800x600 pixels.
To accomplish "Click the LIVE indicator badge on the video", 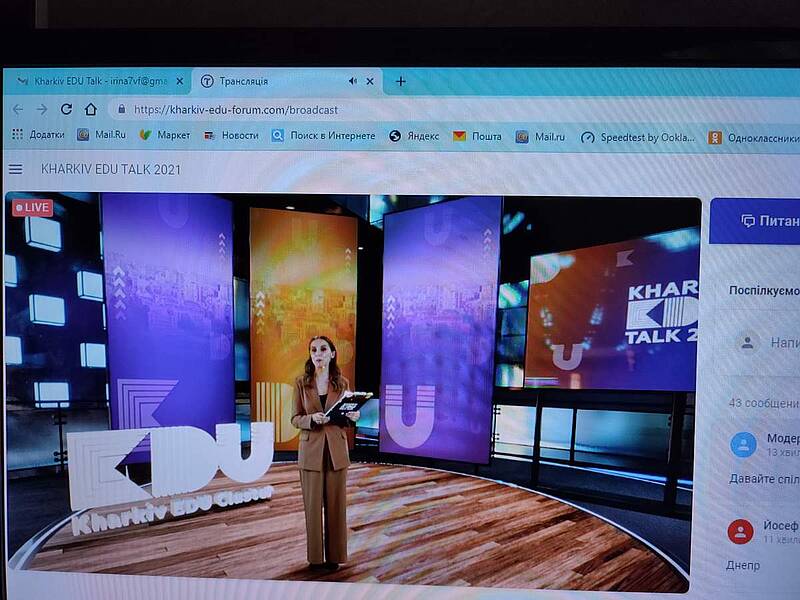I will pos(33,208).
